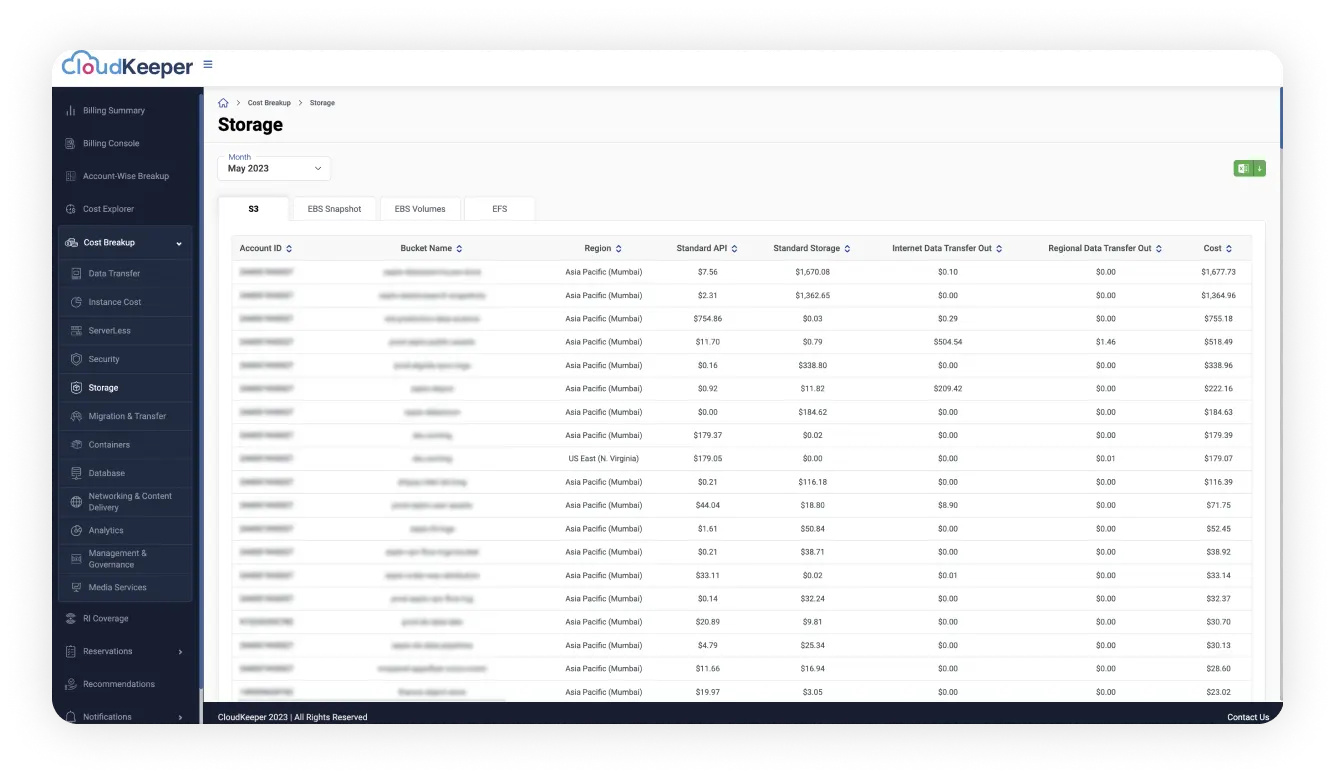Sort by Standard Storage column arrows
This screenshot has width=1335, height=778.
[848, 249]
